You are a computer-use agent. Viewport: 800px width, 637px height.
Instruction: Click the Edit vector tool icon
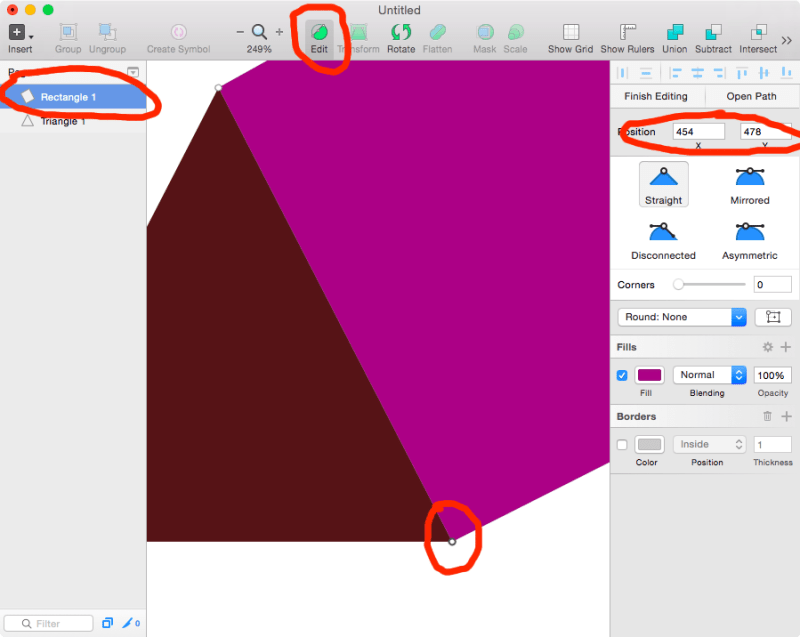[319, 31]
